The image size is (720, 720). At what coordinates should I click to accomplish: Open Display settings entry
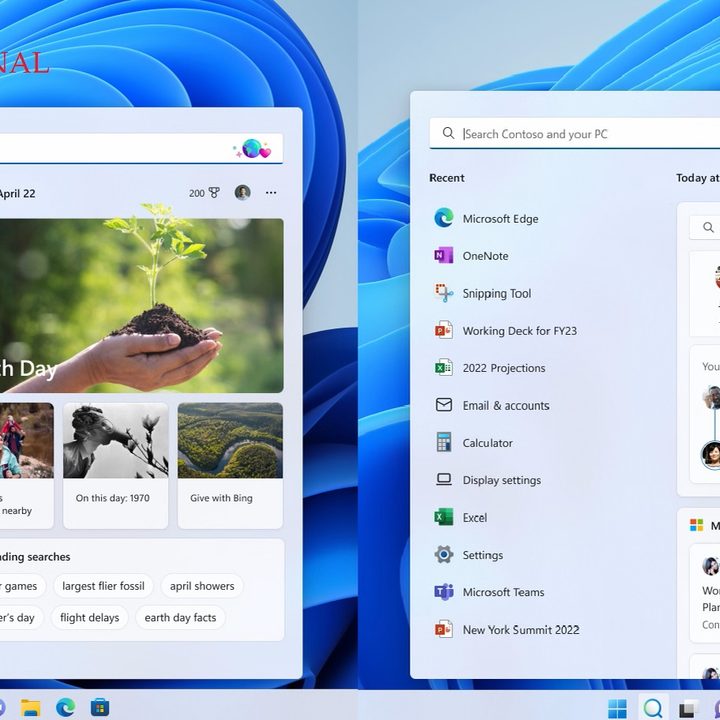pos(488,480)
